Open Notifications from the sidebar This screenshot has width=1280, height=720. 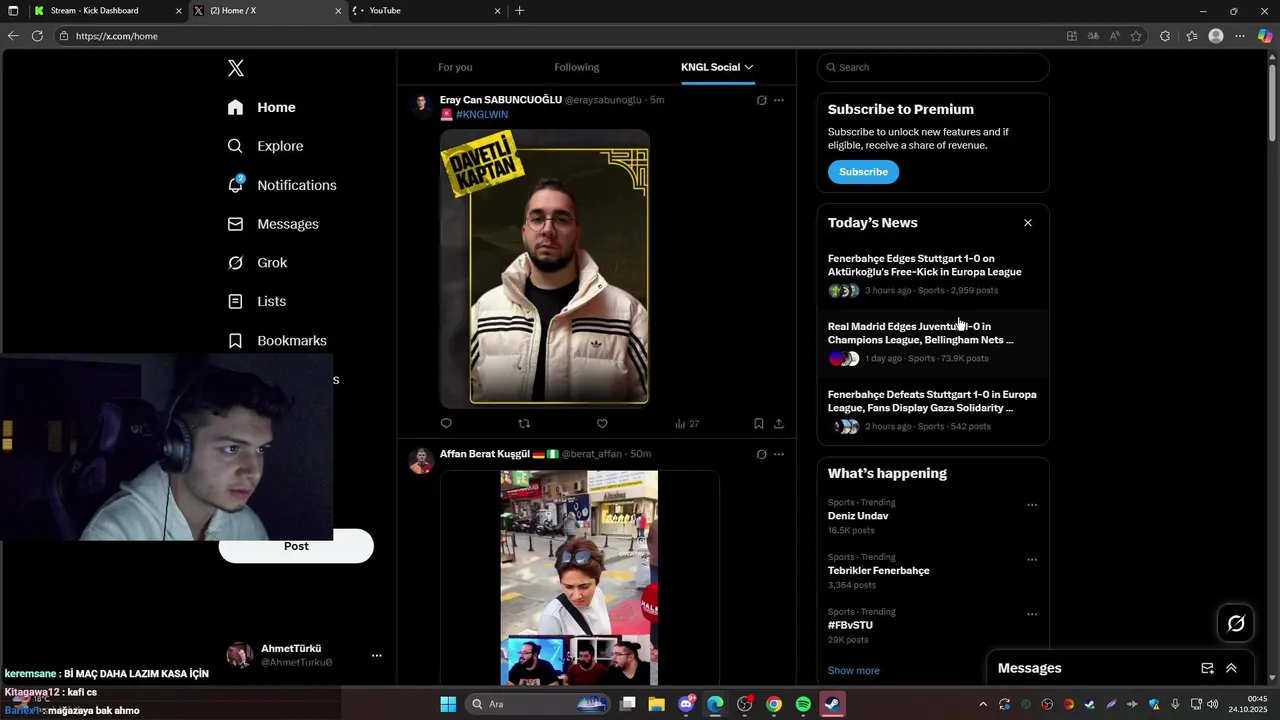(x=282, y=185)
